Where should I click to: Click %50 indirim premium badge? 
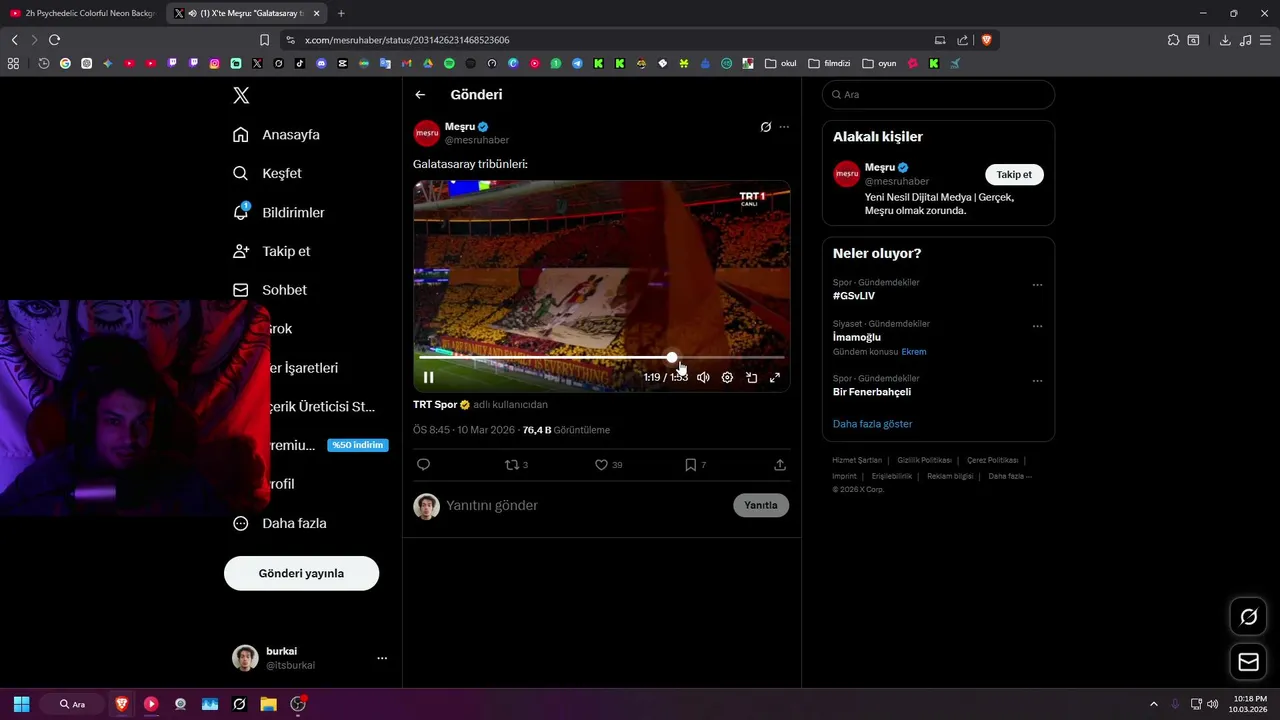click(358, 445)
